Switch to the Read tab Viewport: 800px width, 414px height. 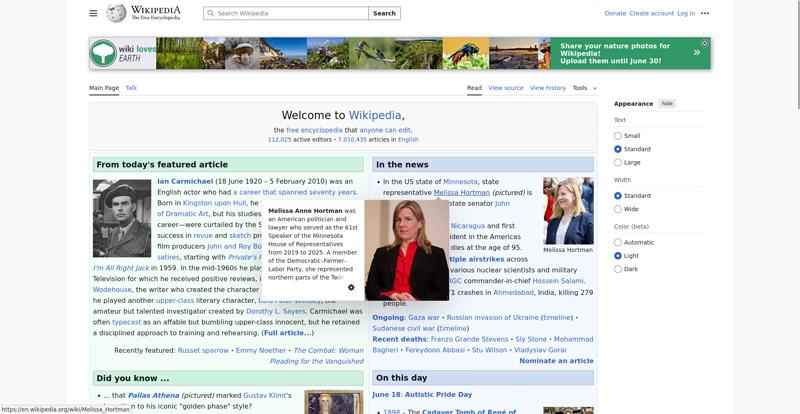[474, 88]
